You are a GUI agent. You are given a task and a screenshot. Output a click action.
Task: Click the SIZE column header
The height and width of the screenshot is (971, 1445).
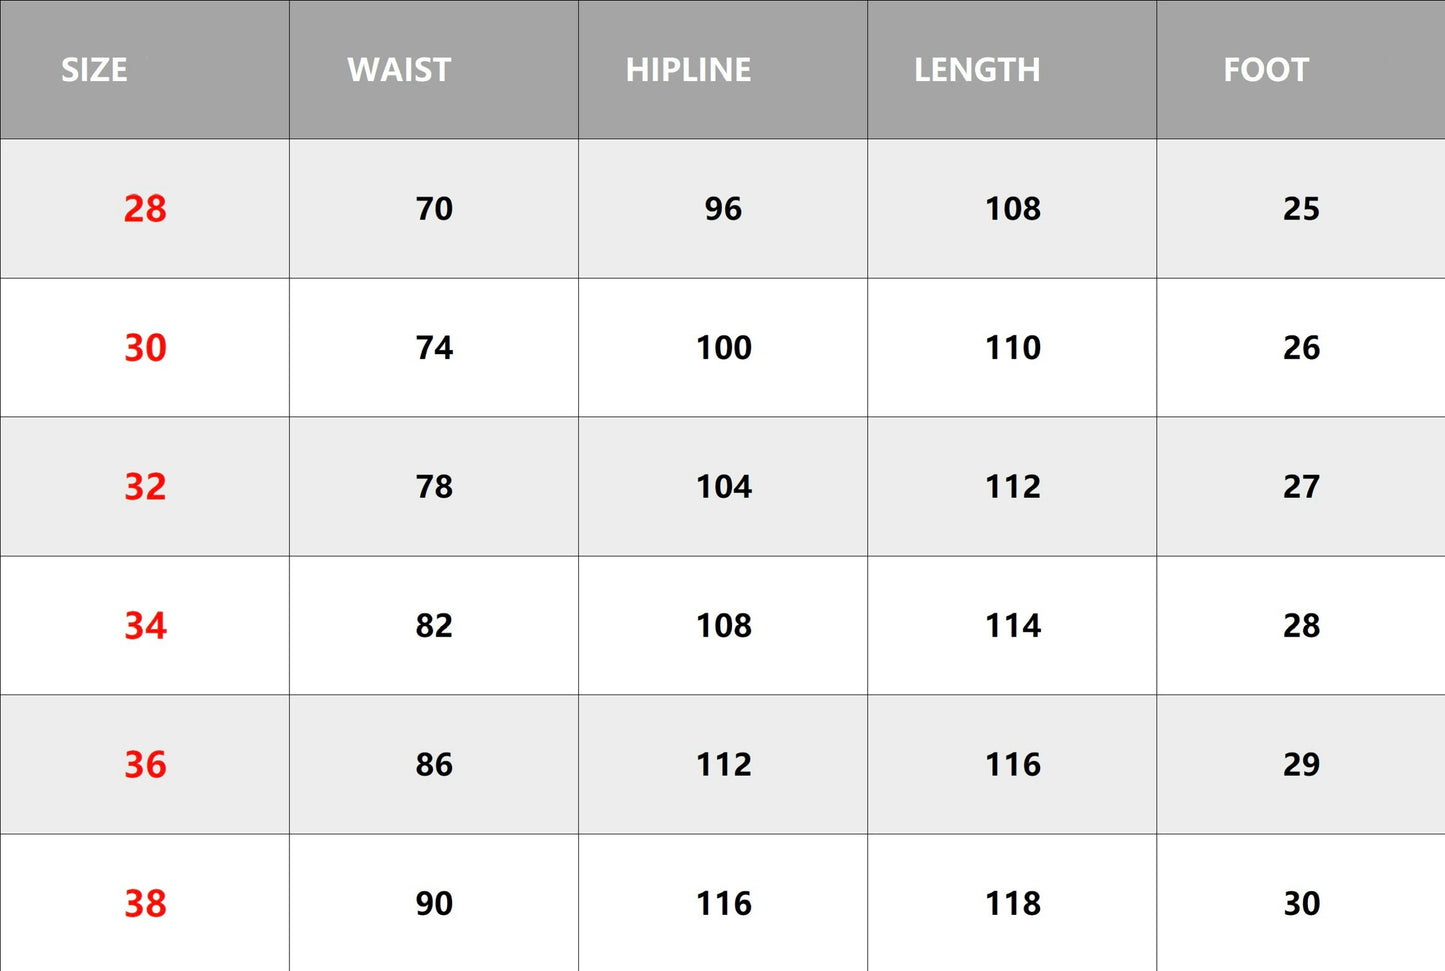94,70
